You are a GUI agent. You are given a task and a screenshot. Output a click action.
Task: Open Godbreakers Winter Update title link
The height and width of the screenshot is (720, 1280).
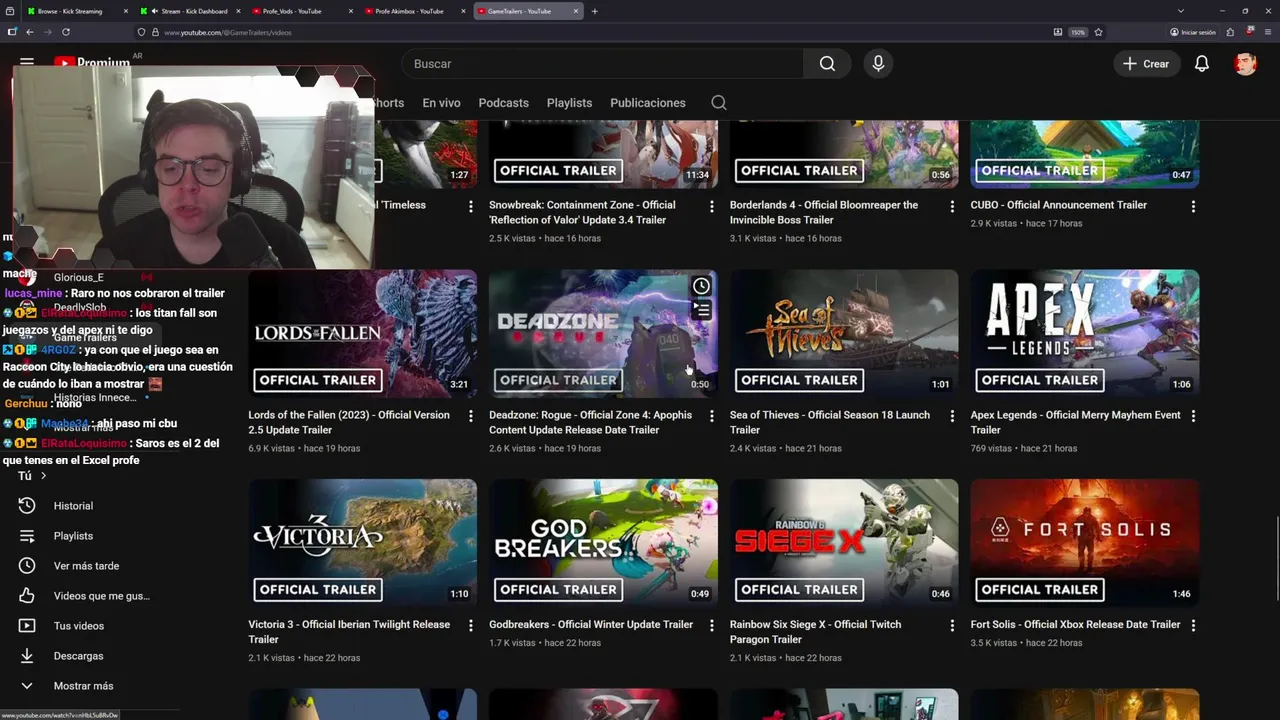click(x=591, y=624)
